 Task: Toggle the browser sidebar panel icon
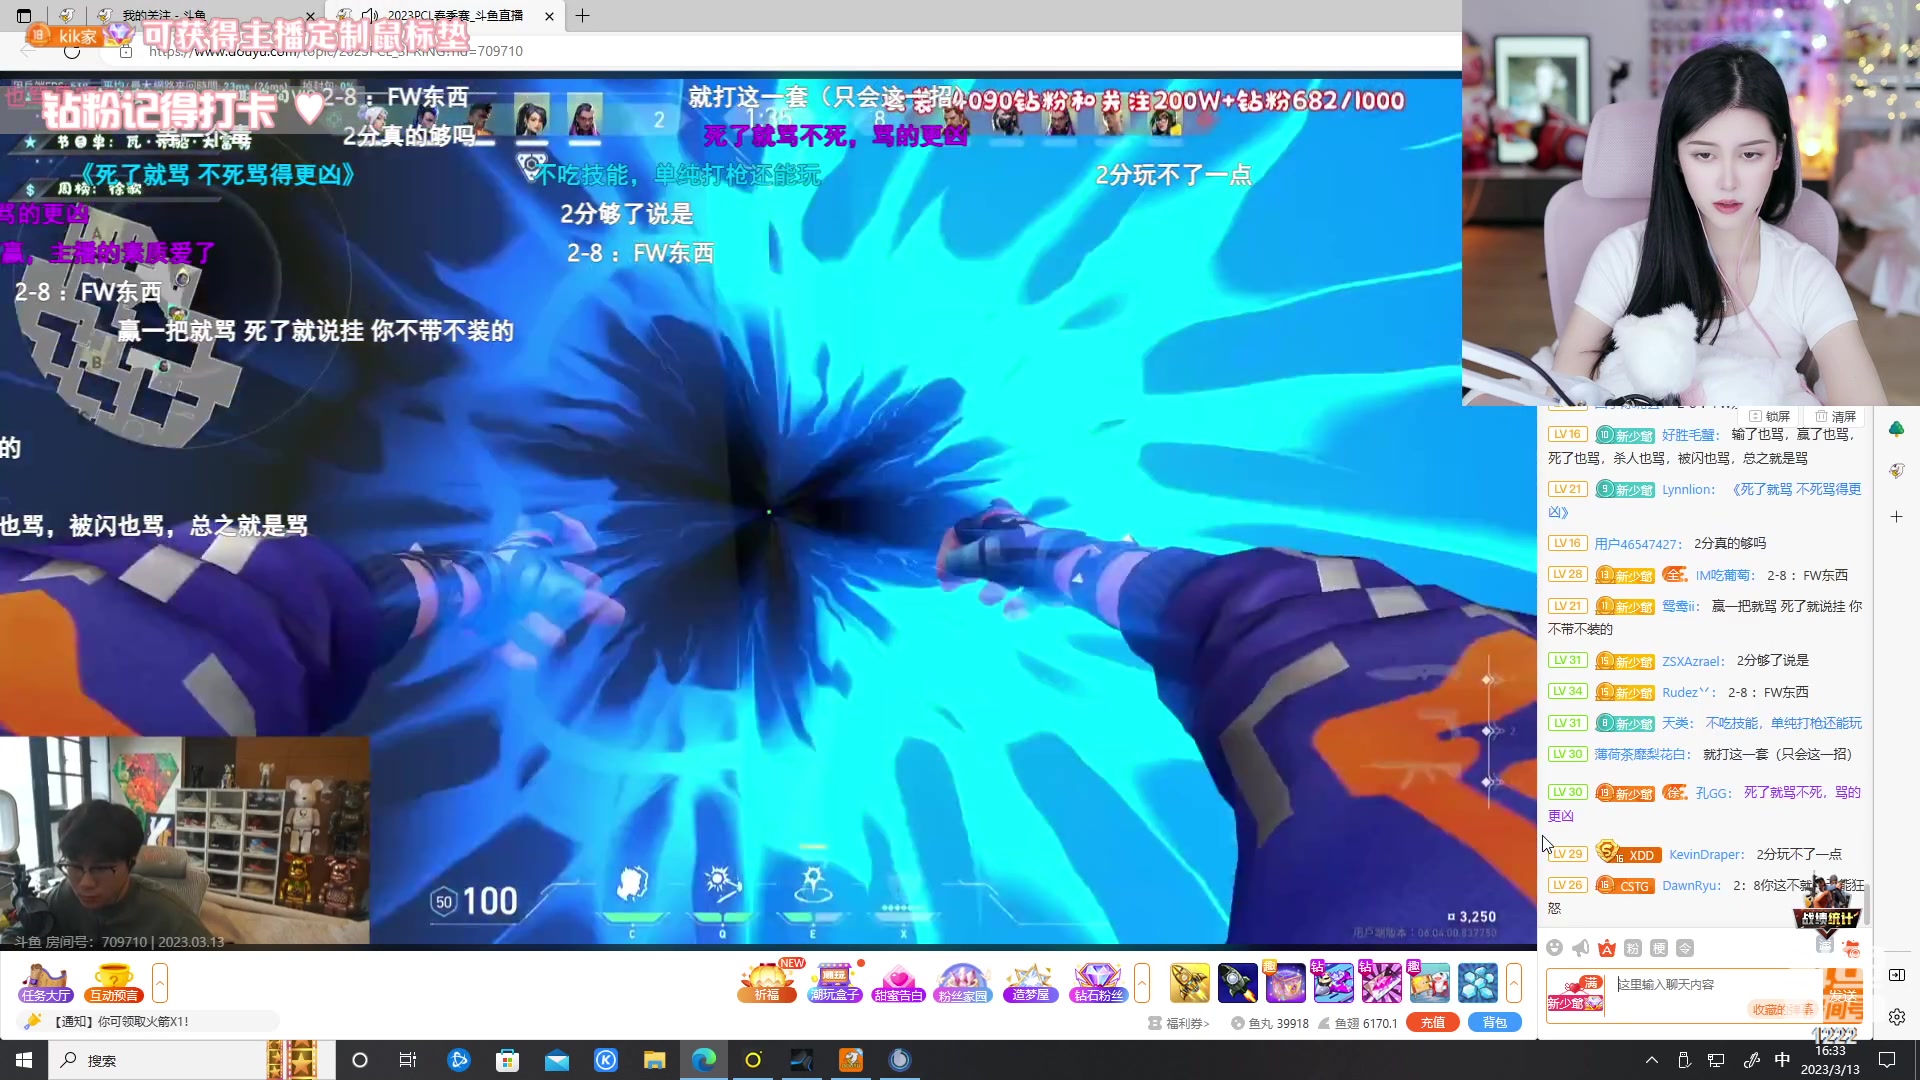[1897, 975]
